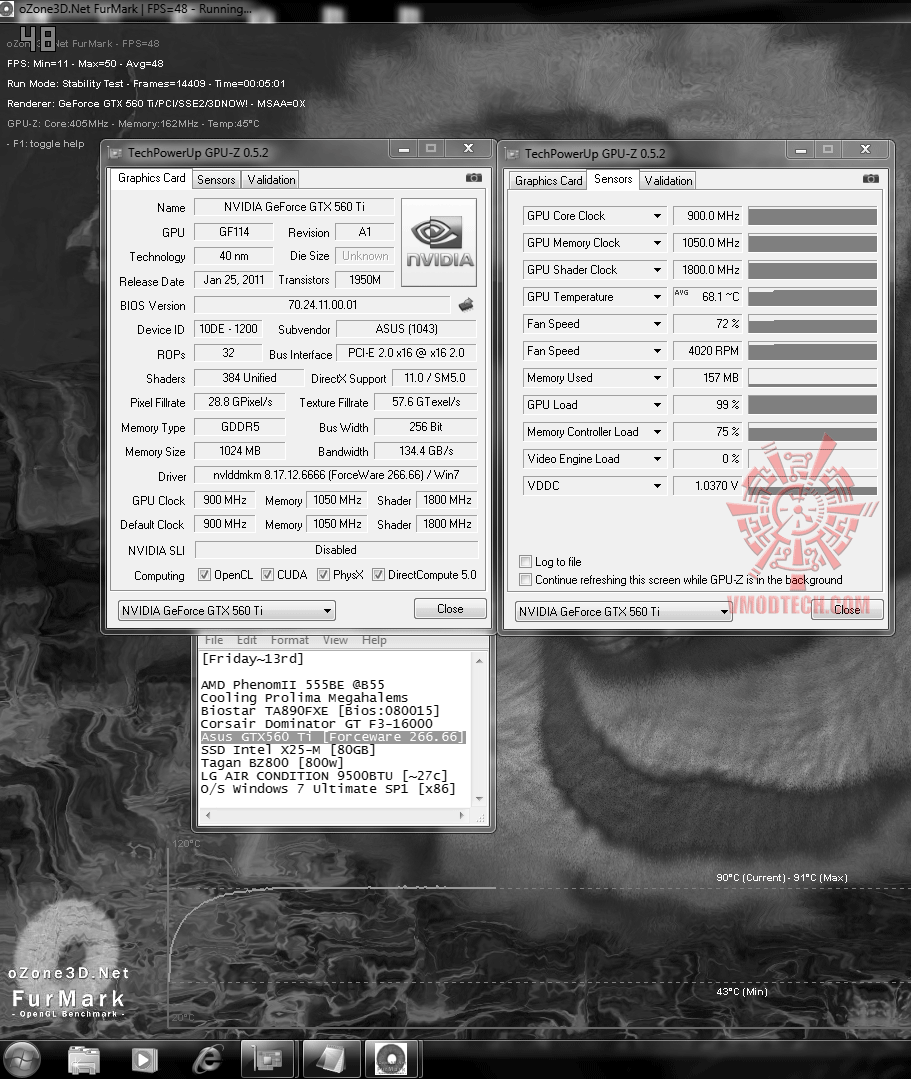Click the Driver version field
The width and height of the screenshot is (911, 1079).
click(336, 475)
